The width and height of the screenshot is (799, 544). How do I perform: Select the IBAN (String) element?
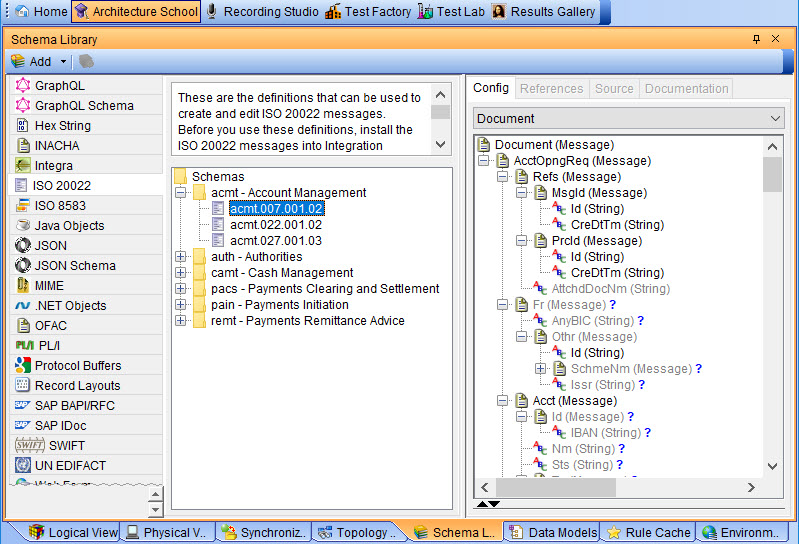coord(606,433)
